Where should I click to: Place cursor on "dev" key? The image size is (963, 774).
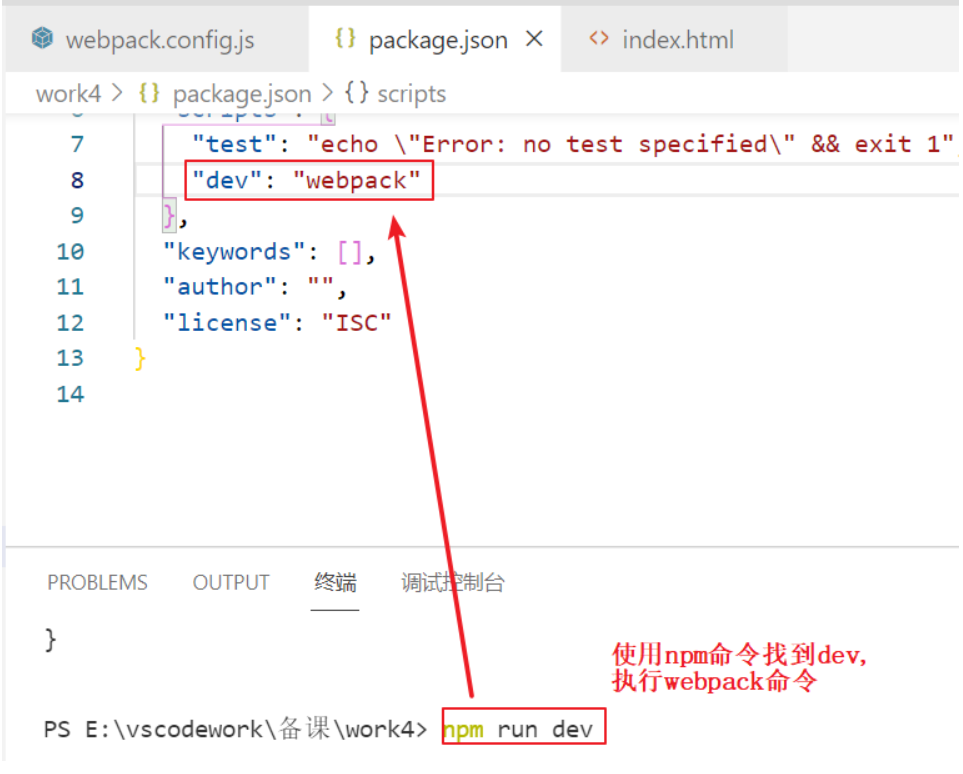tap(227, 180)
